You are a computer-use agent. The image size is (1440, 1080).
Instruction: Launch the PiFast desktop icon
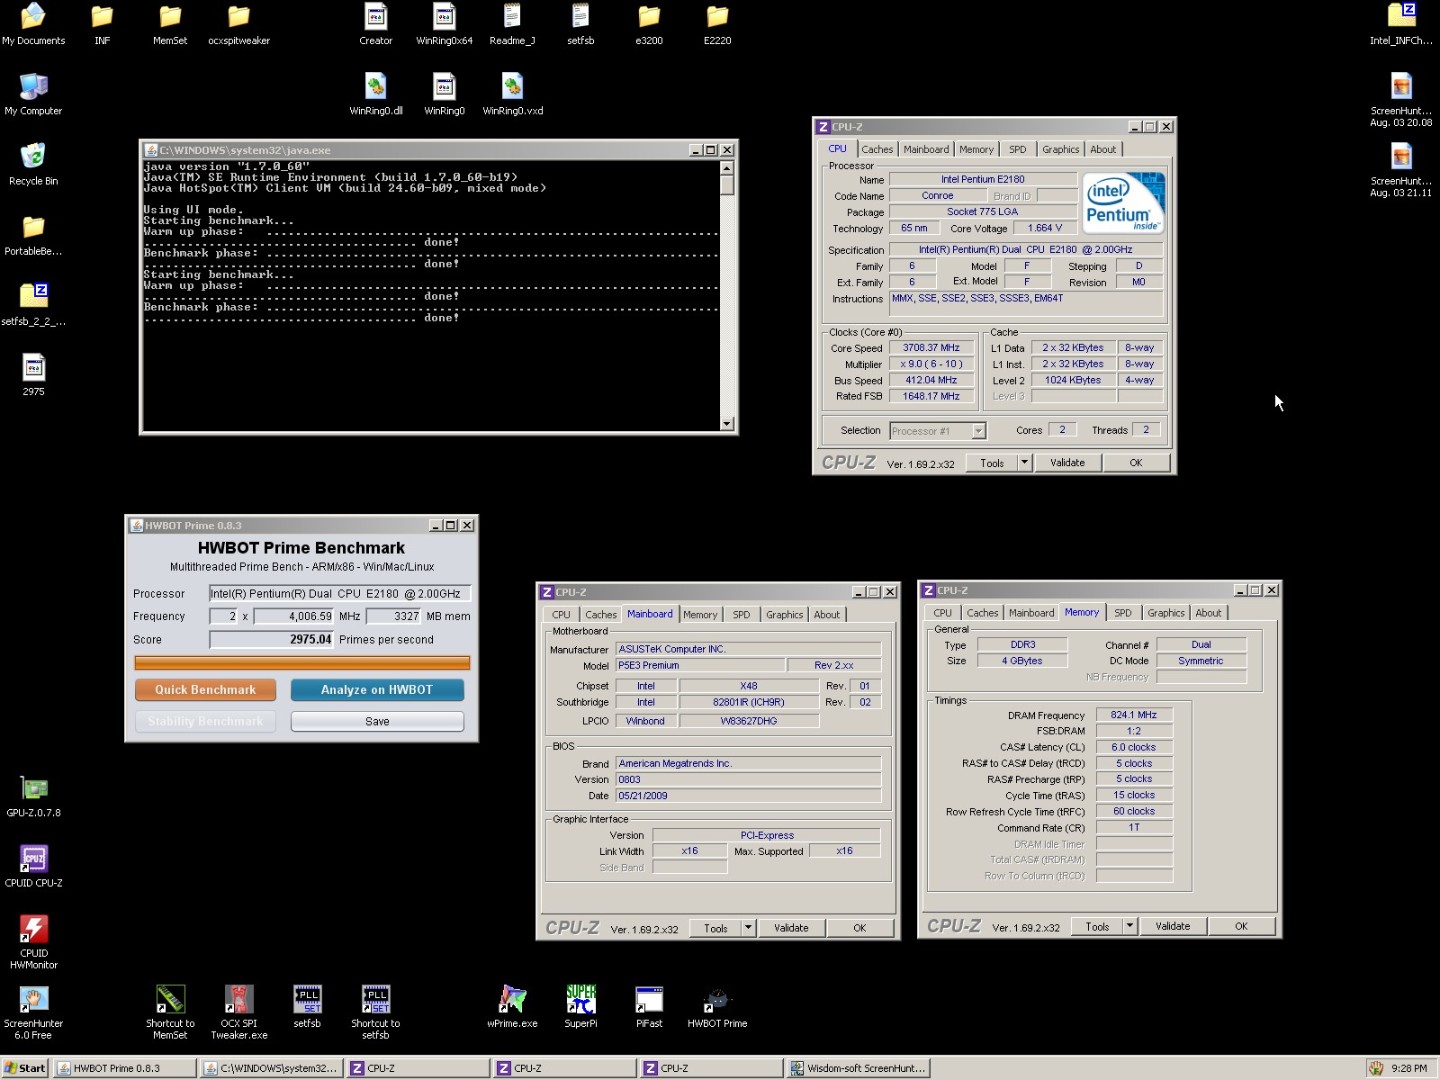tap(649, 1005)
